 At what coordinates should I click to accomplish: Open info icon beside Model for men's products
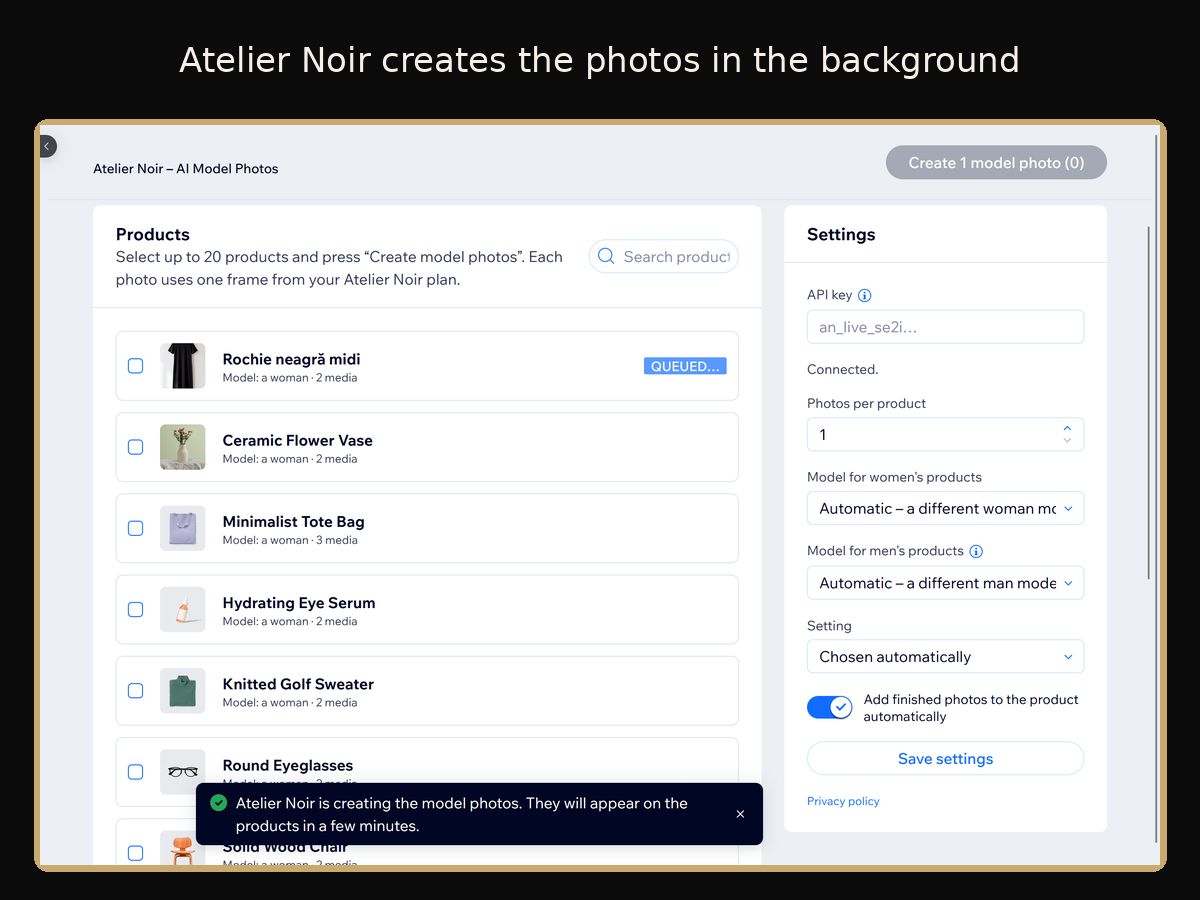977,551
